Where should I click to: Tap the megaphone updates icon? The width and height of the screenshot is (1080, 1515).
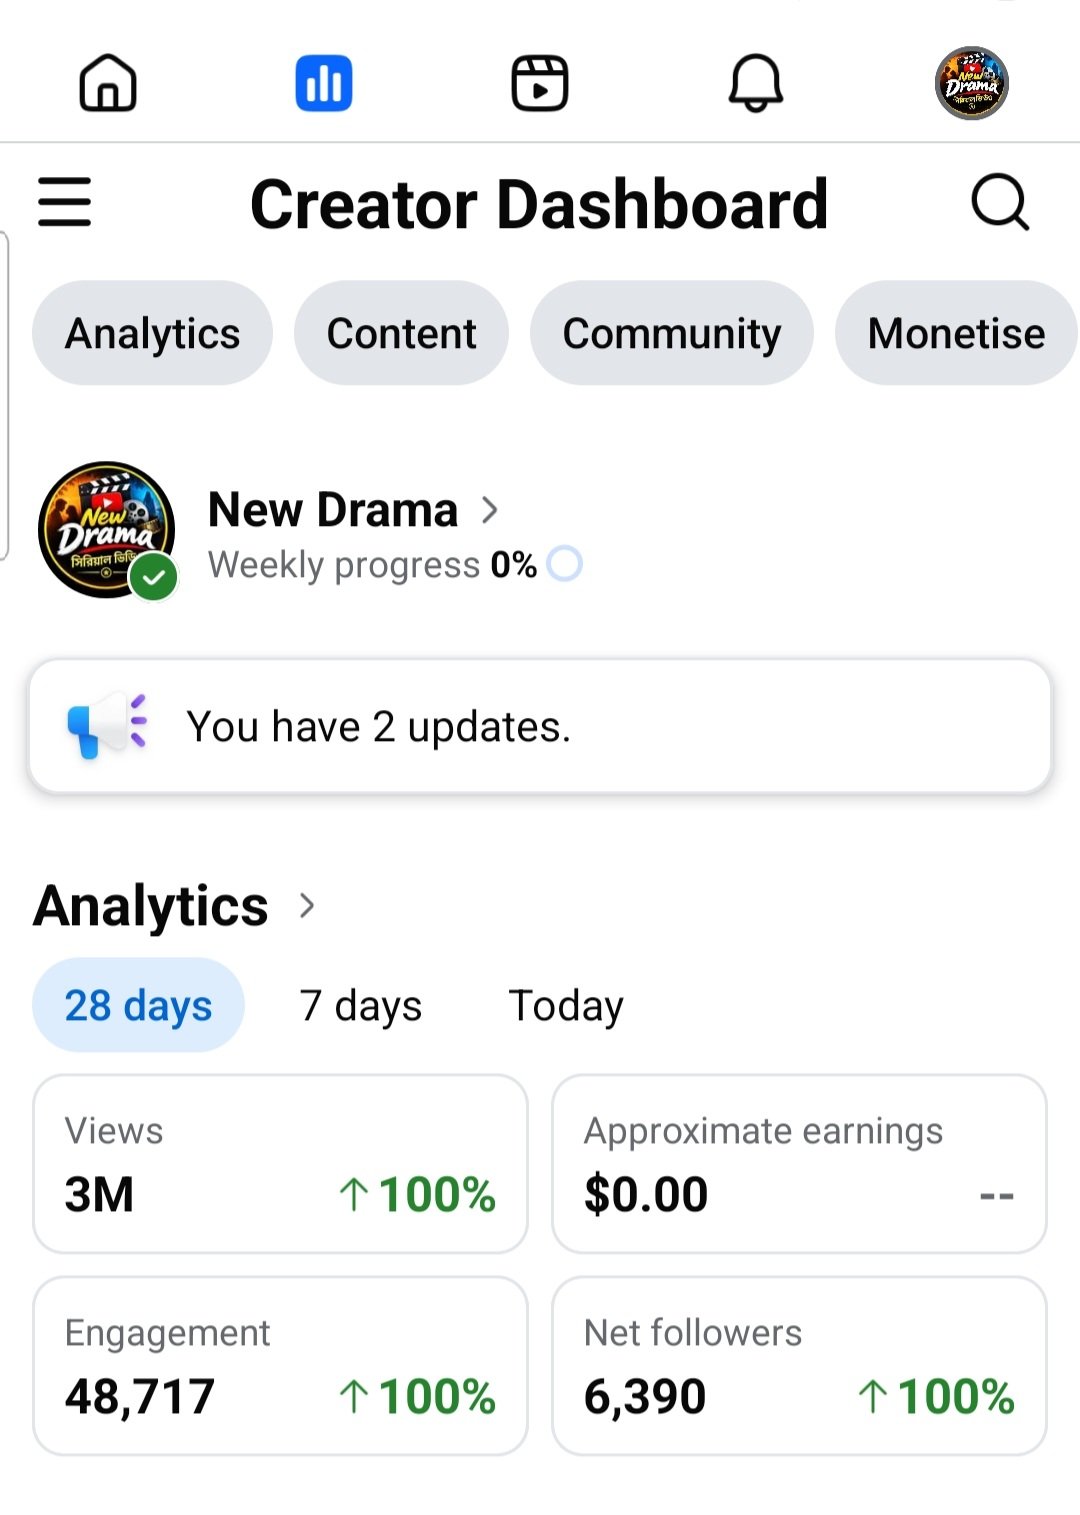pos(107,725)
